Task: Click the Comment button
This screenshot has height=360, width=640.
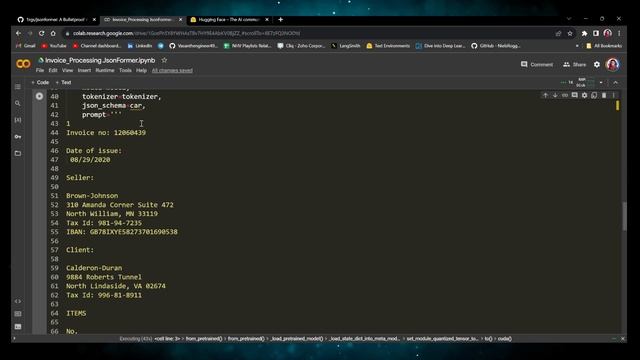Action: pos(537,64)
